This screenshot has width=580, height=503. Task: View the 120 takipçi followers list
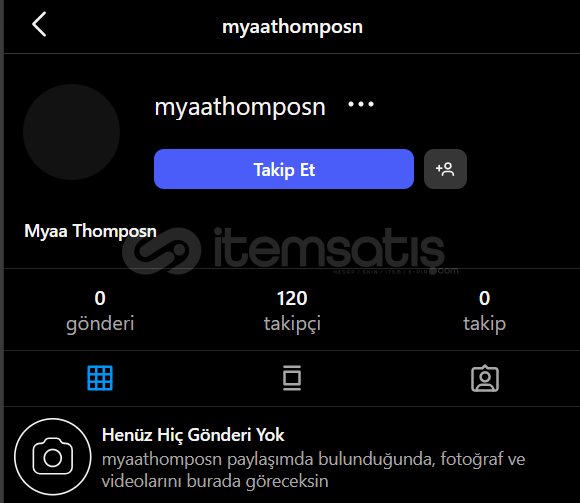[x=292, y=311]
